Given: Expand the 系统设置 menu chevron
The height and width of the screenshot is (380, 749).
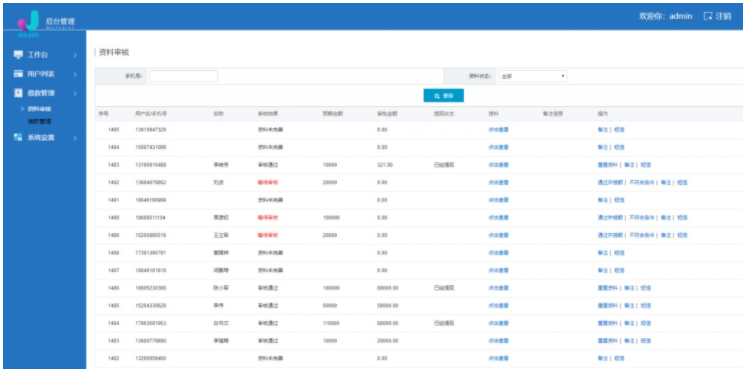Looking at the screenshot, I should click(x=75, y=137).
